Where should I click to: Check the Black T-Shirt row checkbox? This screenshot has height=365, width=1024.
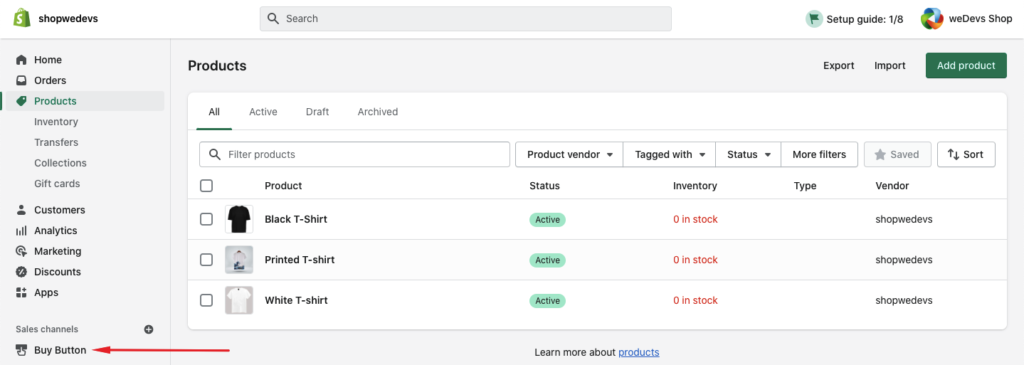[x=206, y=219]
